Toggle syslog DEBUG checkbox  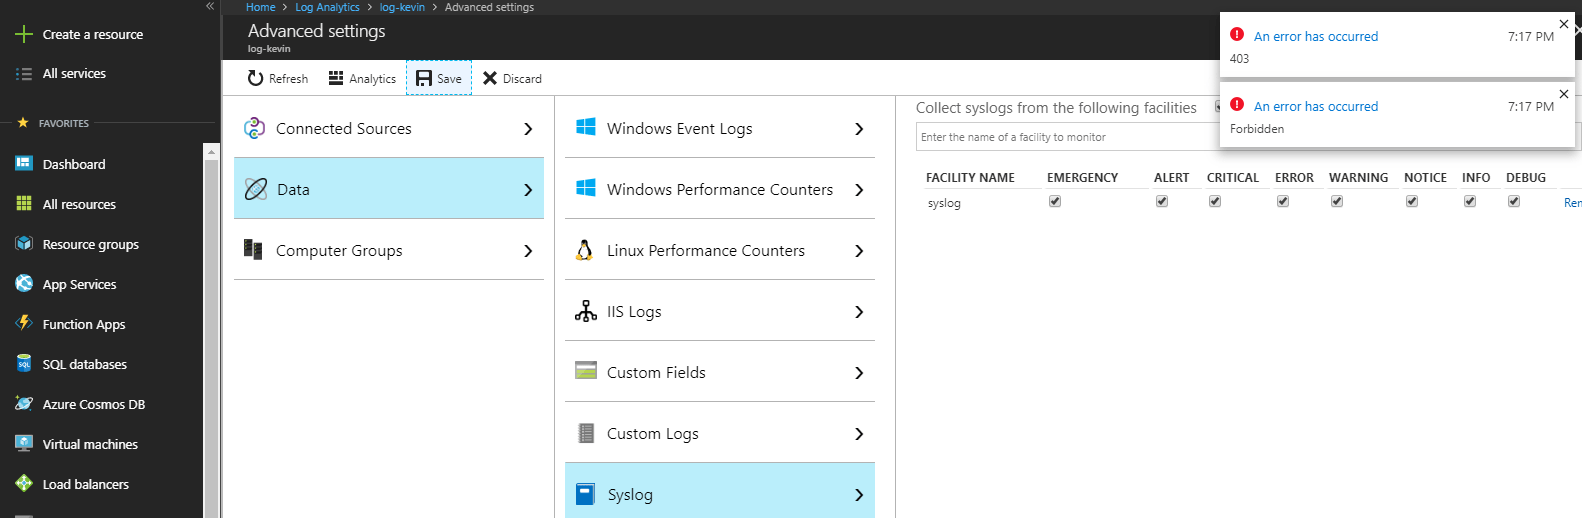1514,202
